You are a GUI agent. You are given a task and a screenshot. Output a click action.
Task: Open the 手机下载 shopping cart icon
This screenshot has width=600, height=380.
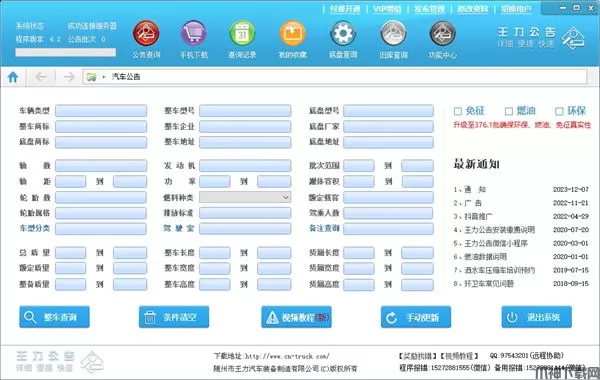click(x=194, y=33)
